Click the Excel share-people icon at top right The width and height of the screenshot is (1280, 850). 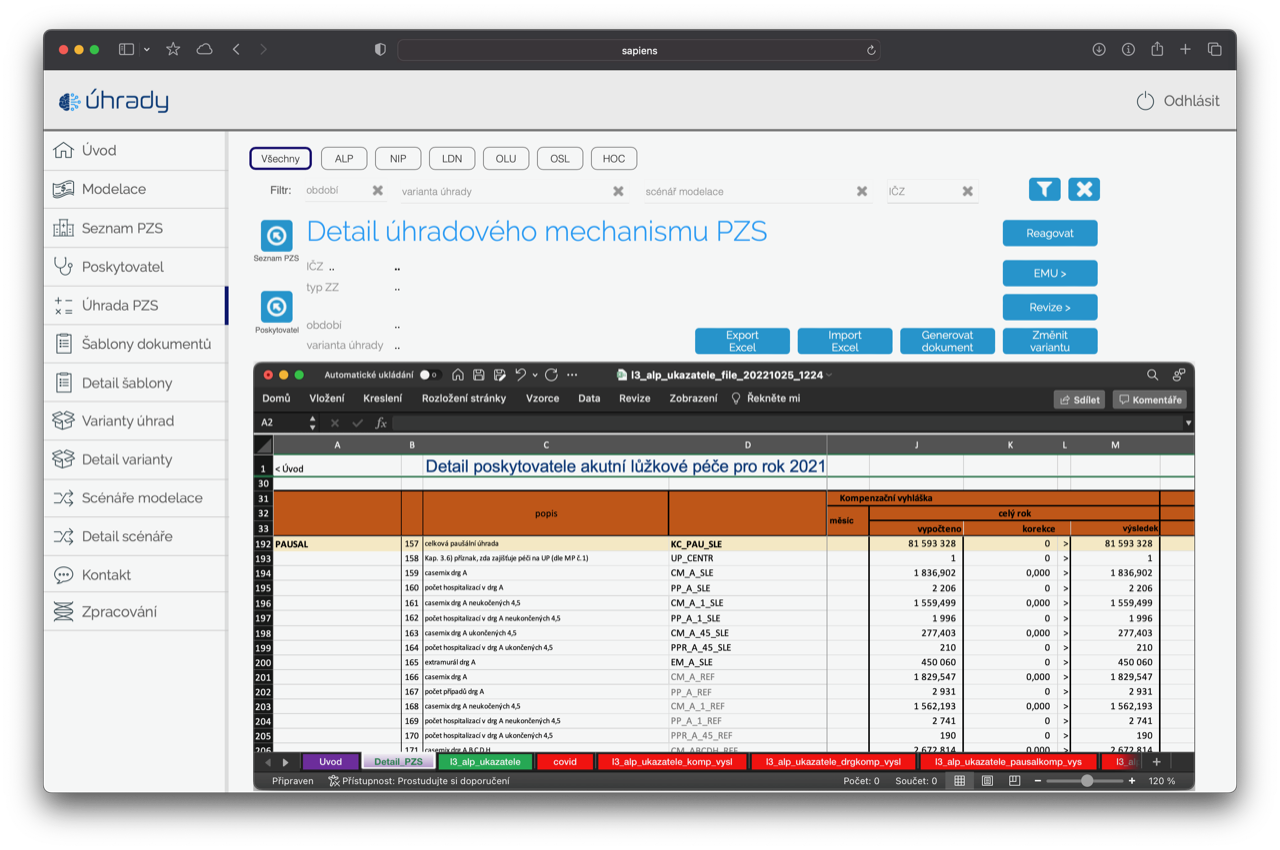(1178, 375)
